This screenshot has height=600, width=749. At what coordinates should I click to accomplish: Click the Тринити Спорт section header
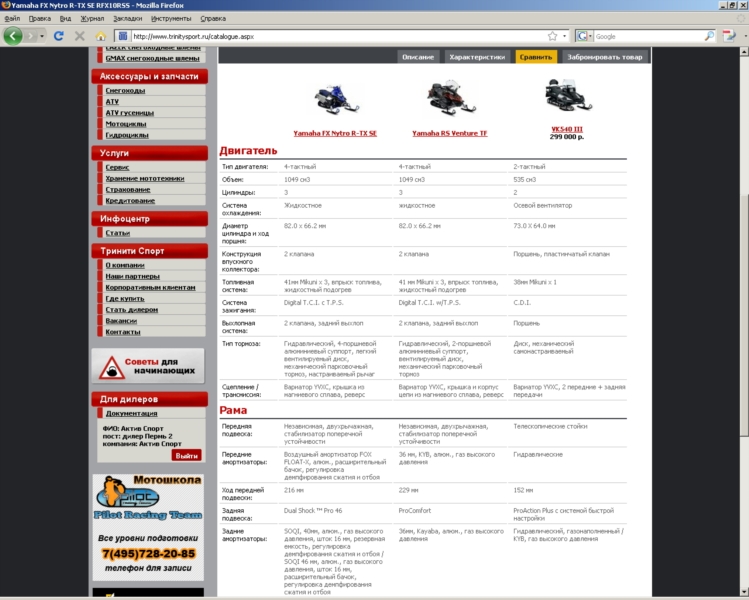(150, 251)
